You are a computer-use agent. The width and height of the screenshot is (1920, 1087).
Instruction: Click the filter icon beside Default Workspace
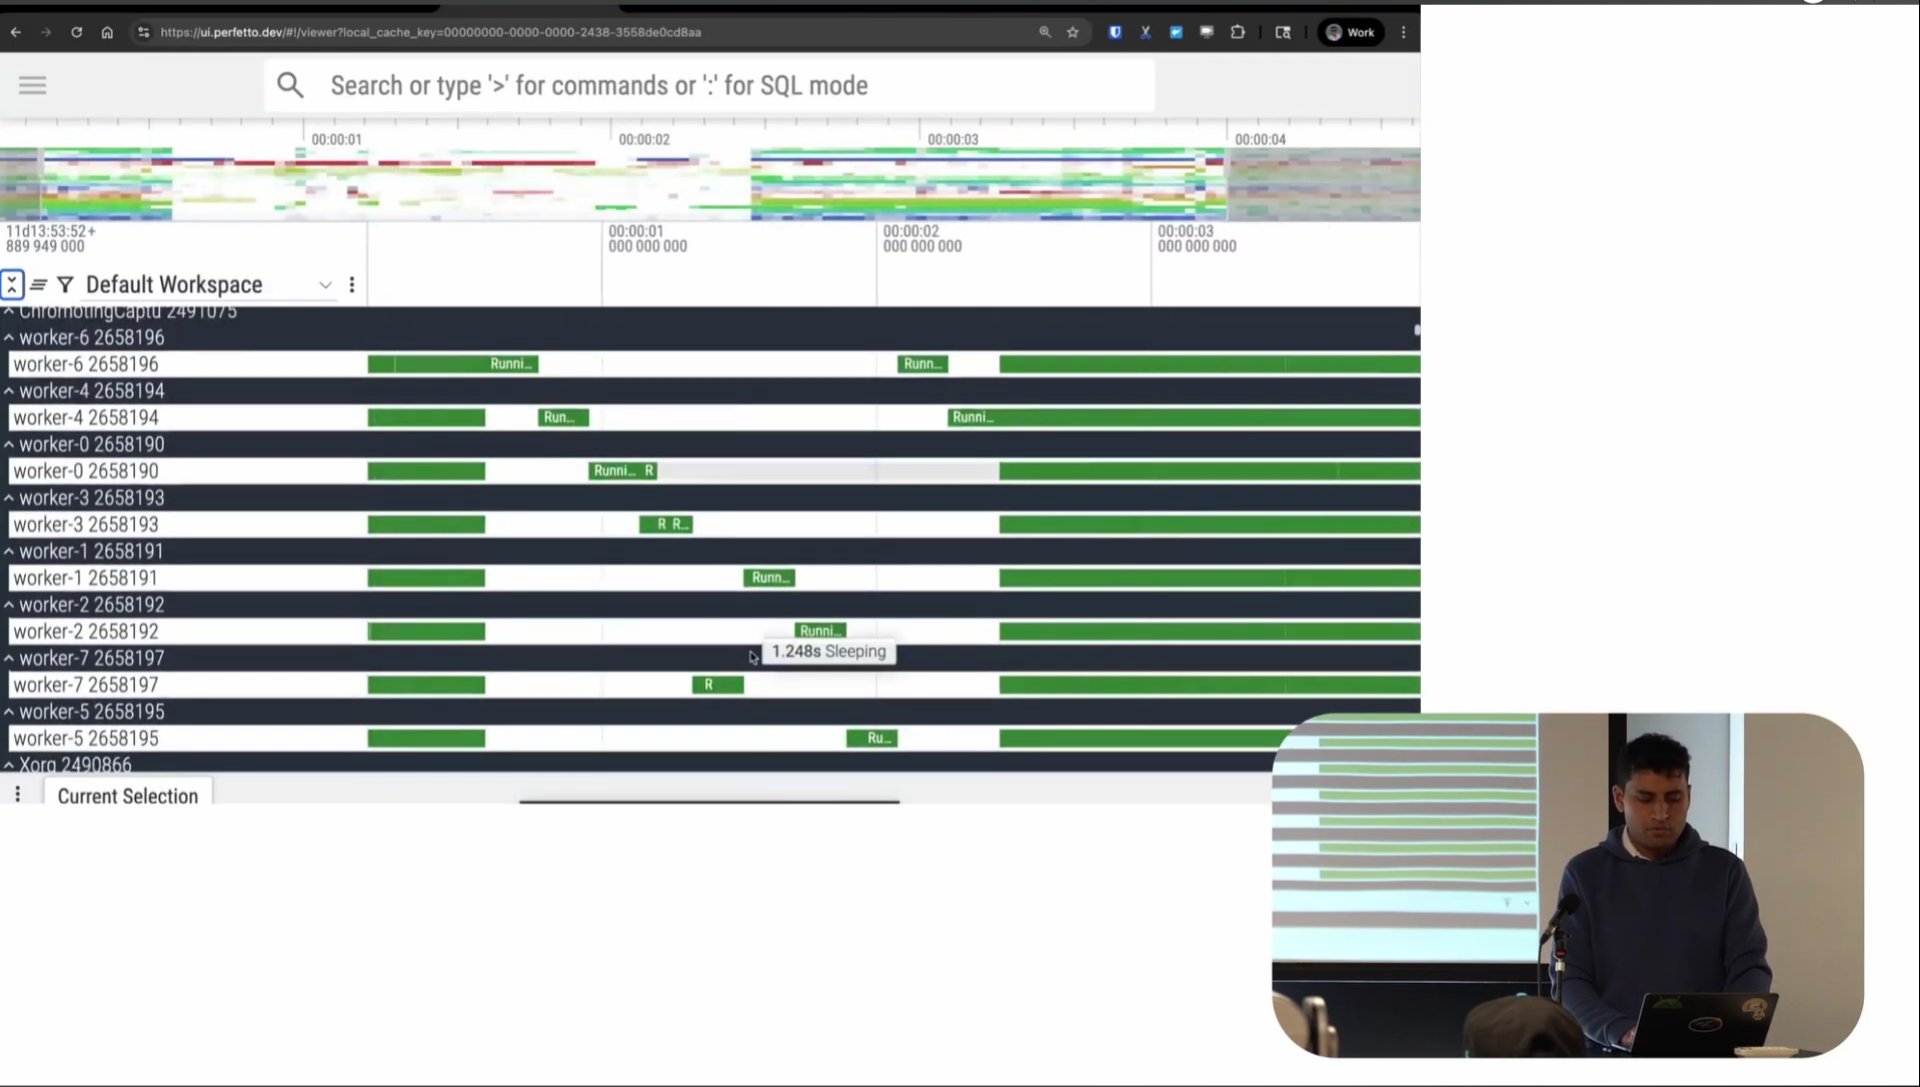point(65,285)
